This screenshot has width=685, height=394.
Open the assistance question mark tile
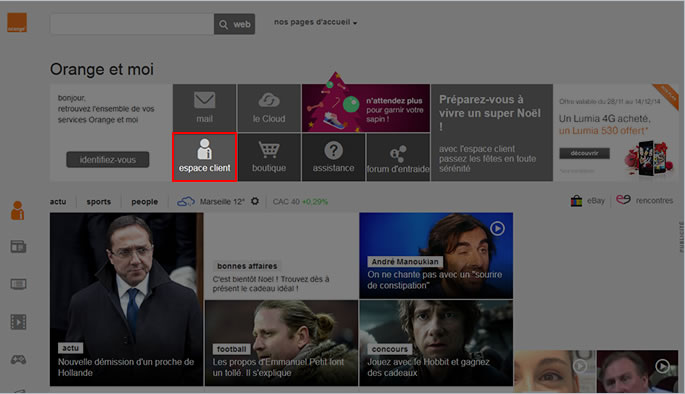pyautogui.click(x=333, y=157)
